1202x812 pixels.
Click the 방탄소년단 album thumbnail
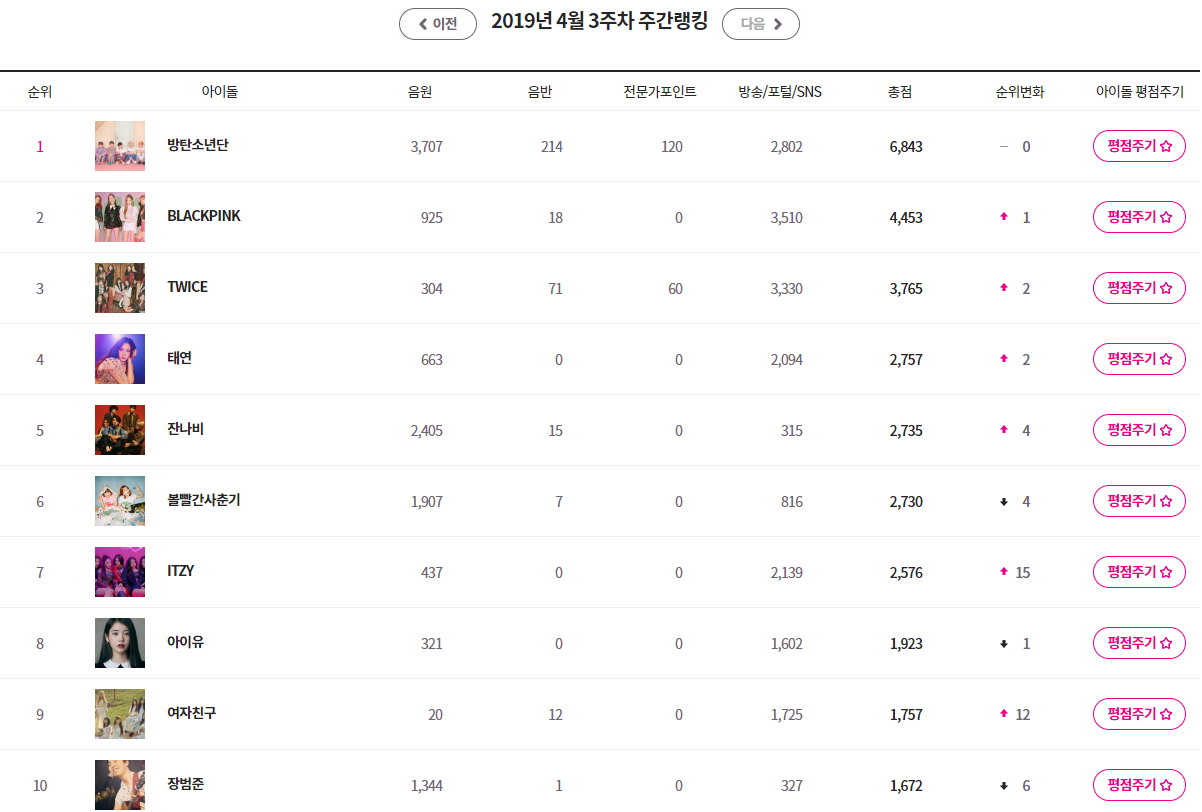(120, 146)
